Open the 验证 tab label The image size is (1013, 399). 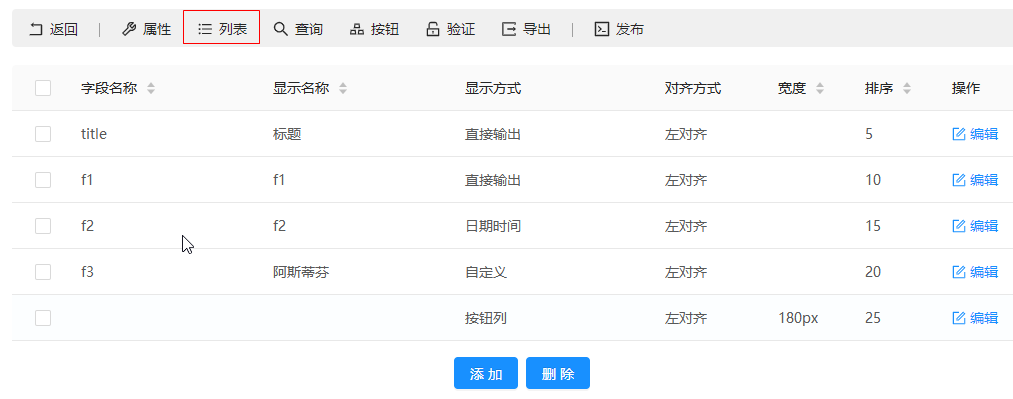click(461, 29)
